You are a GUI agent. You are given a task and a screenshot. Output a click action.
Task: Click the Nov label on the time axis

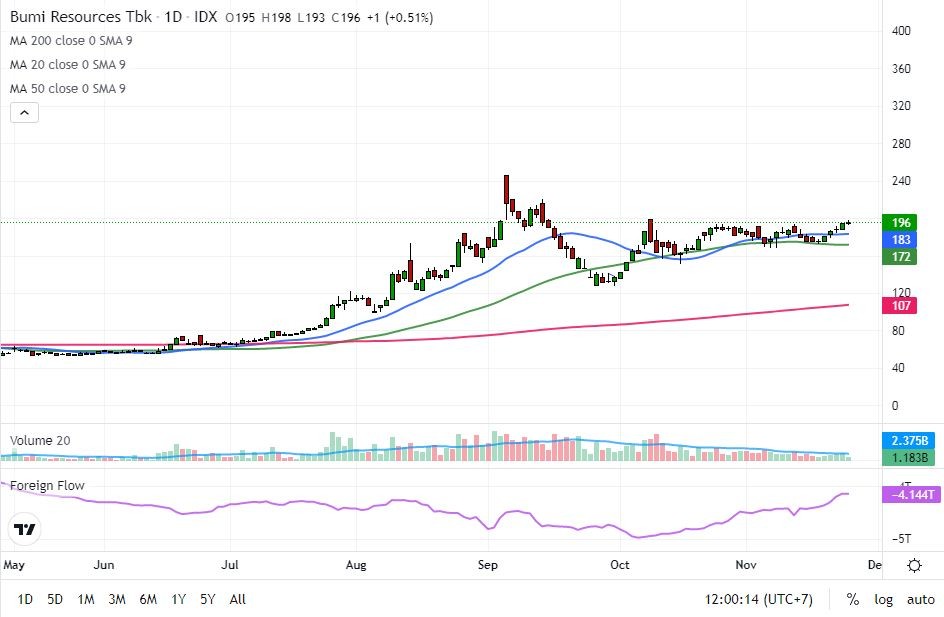[x=746, y=565]
